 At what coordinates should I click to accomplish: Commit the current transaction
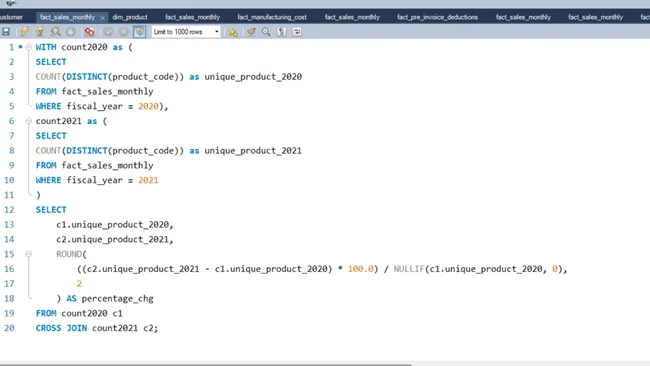[x=108, y=32]
